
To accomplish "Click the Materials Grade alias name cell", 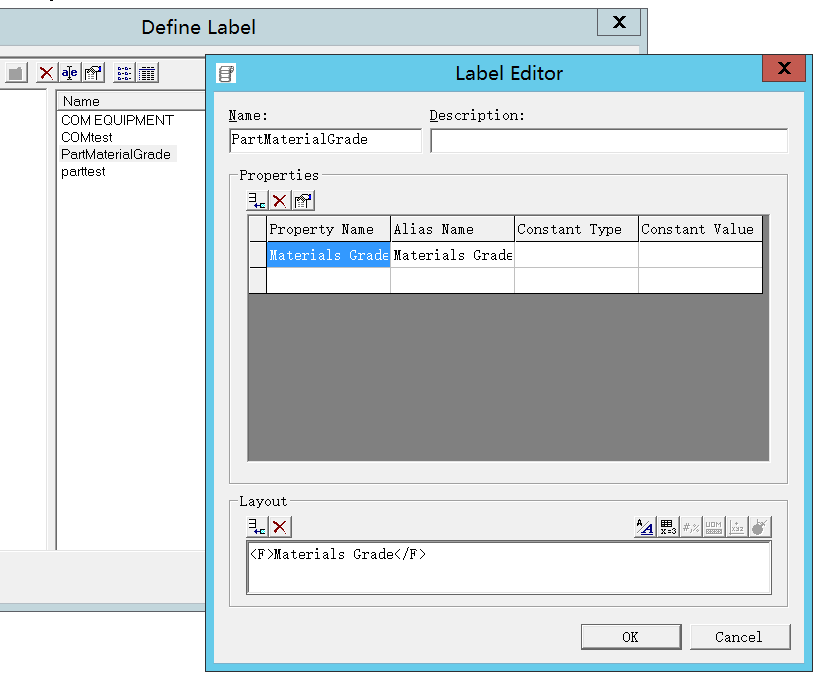I will 452,255.
